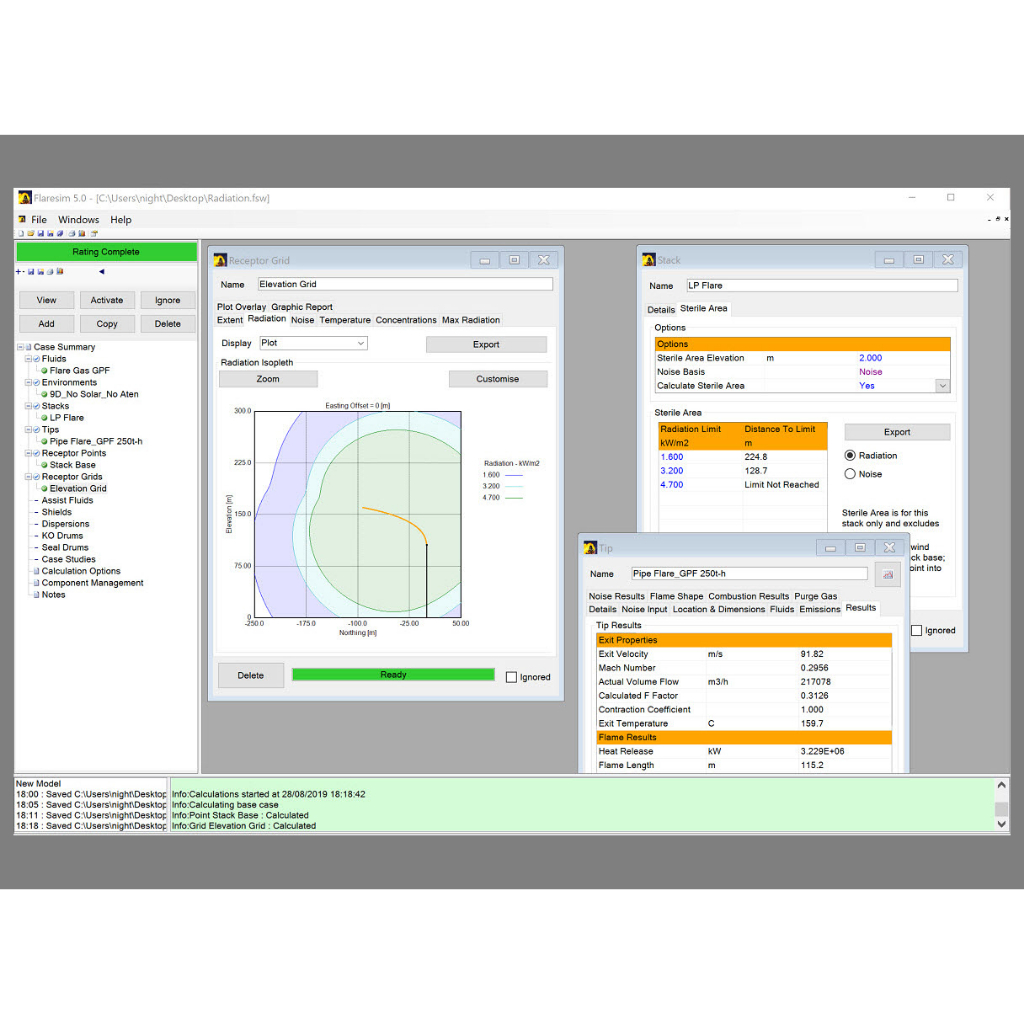Open Calculate Sterile Area dropdown arrow
Screen dimensions: 1024x1024
(941, 386)
